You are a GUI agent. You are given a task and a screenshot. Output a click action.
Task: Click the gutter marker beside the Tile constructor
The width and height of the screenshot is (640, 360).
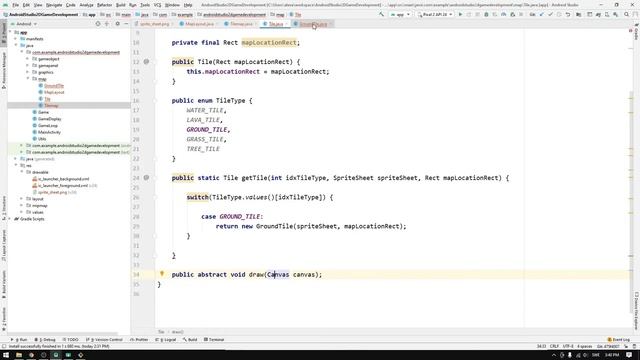coord(146,62)
